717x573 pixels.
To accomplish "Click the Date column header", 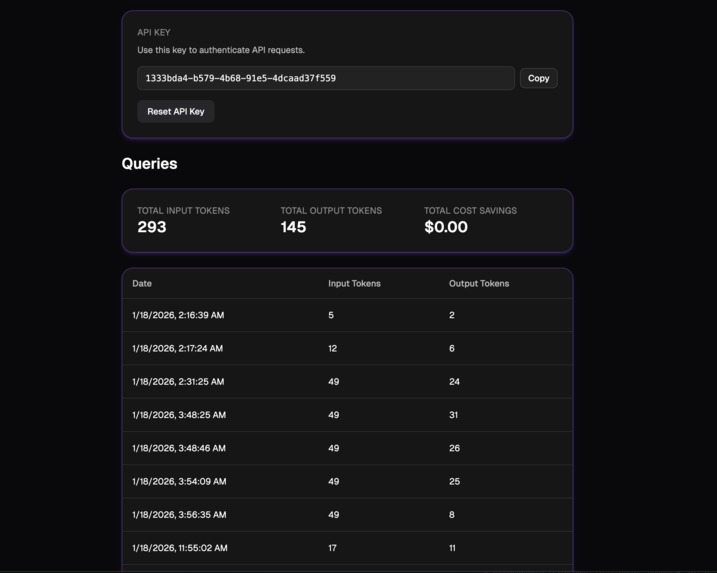I will [142, 284].
